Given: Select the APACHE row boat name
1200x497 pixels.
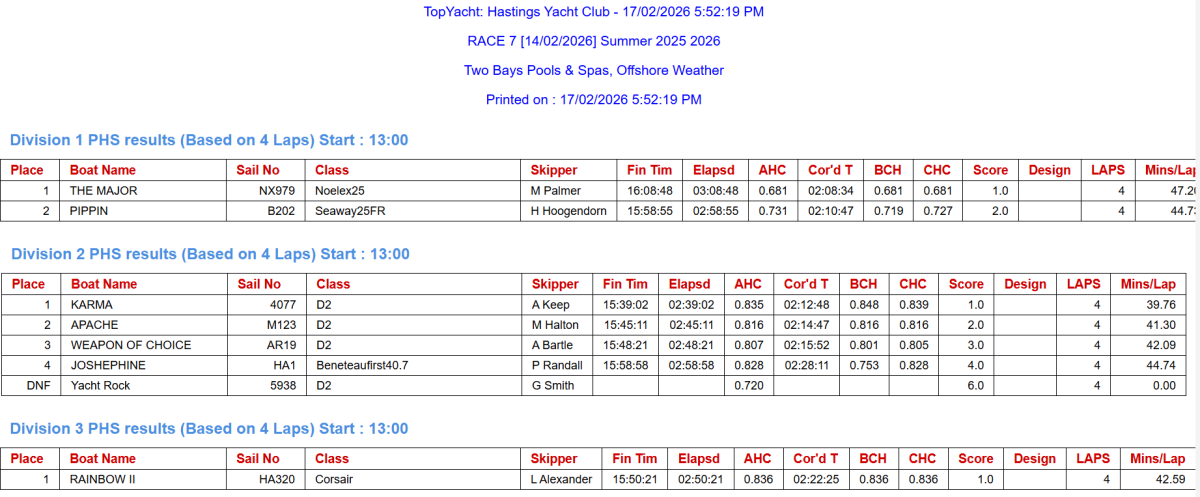Looking at the screenshot, I should click(94, 325).
